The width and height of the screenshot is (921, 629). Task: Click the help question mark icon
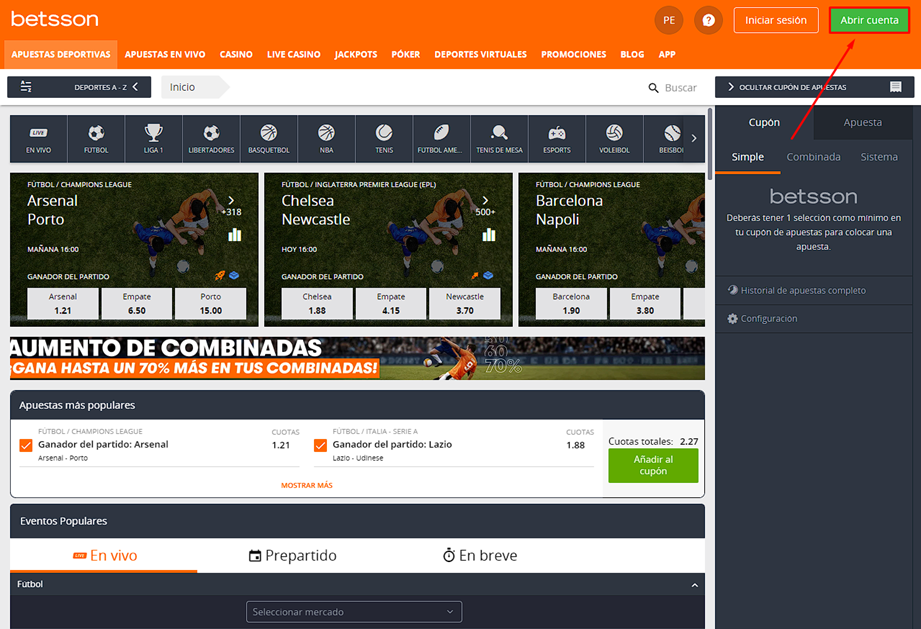(x=708, y=20)
